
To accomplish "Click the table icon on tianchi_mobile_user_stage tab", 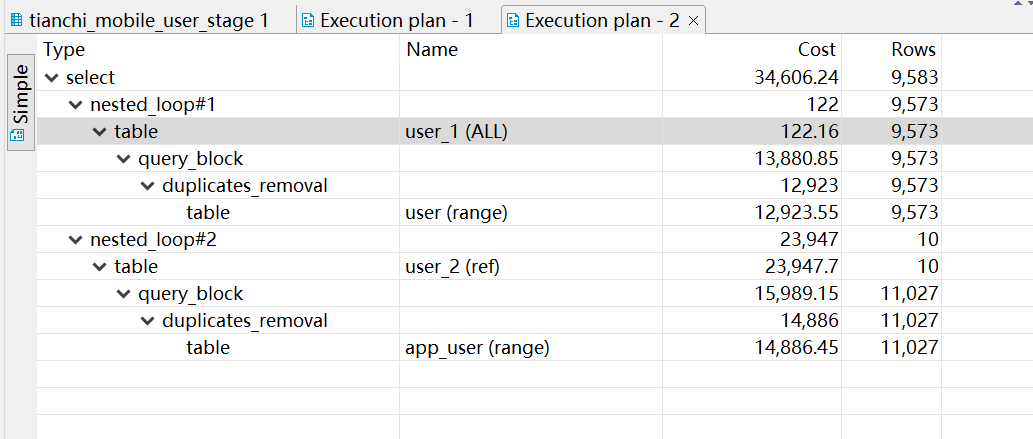I will pyautogui.click(x=16, y=20).
